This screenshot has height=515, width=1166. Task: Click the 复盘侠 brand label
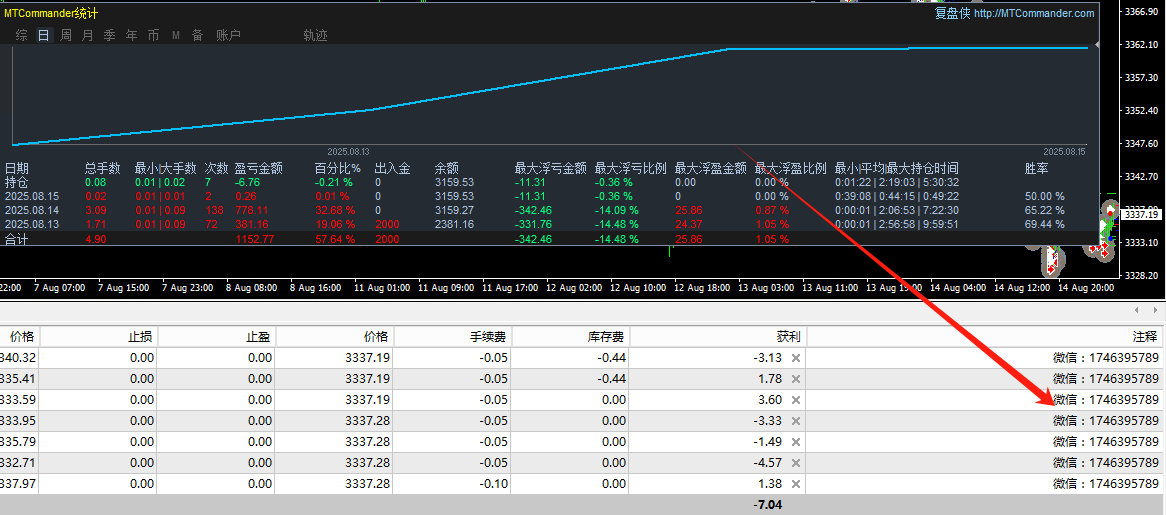coord(953,13)
